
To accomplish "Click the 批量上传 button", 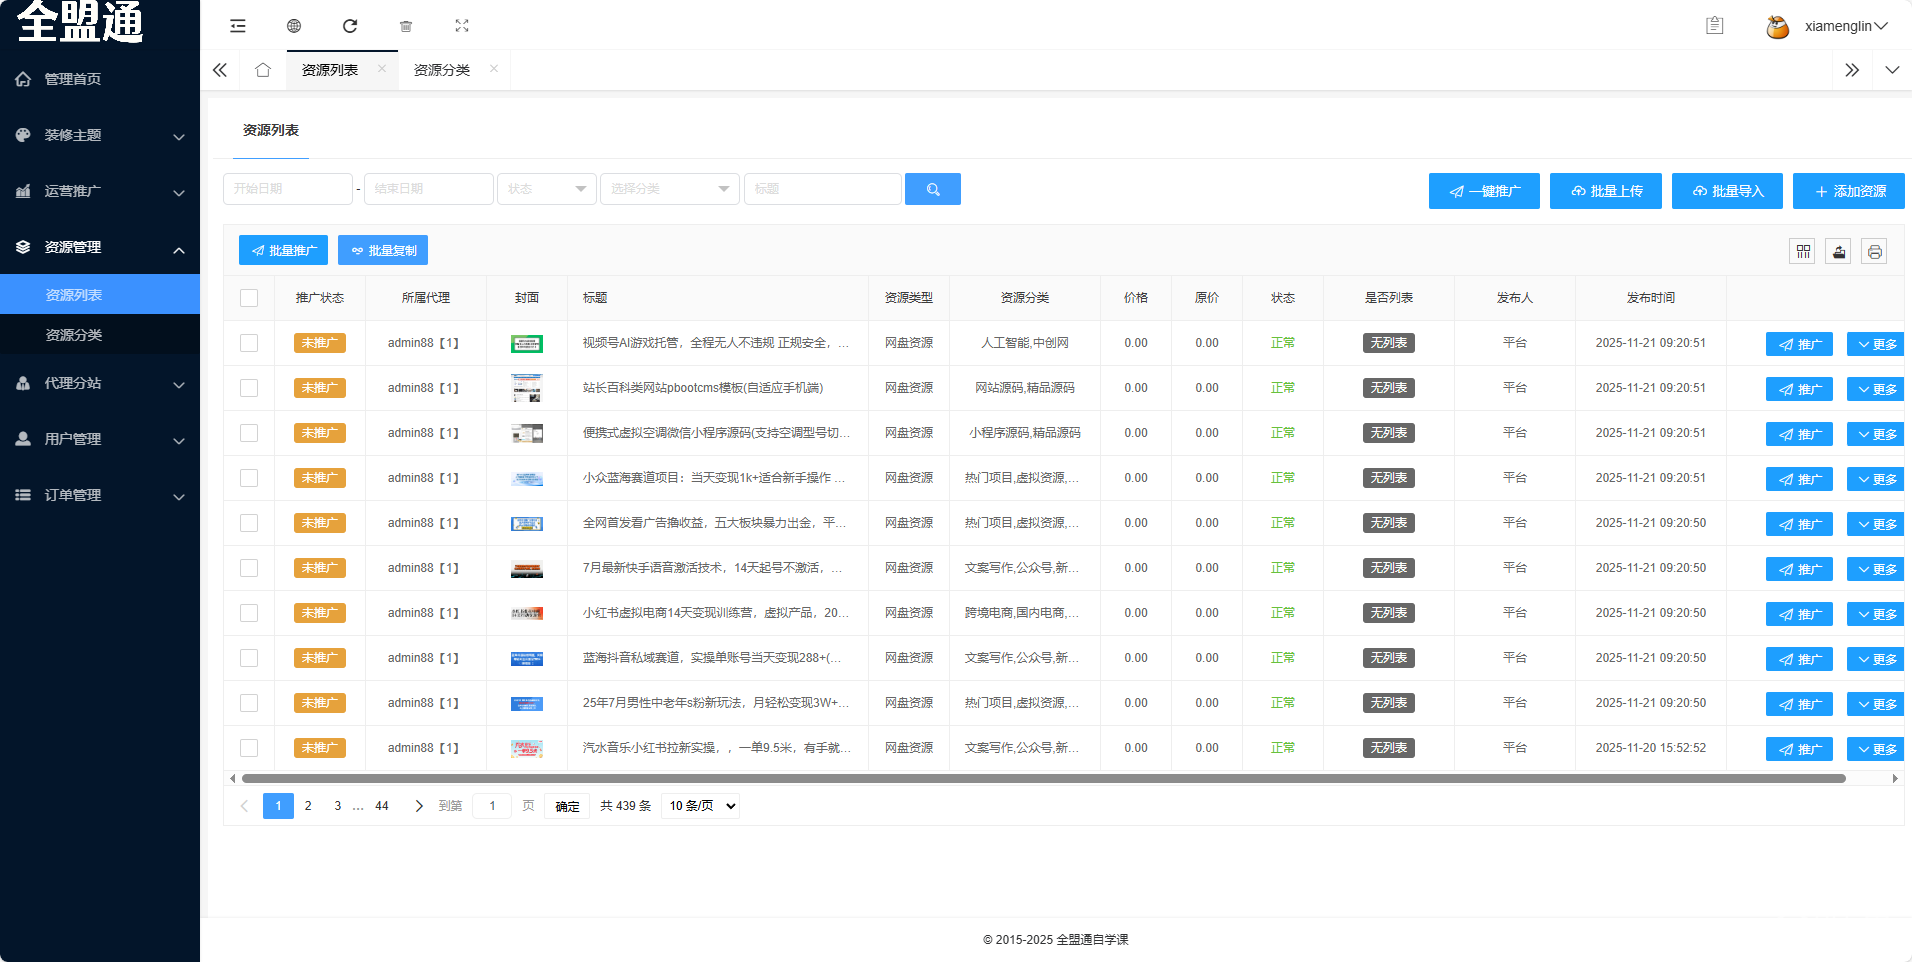I will click(1605, 191).
